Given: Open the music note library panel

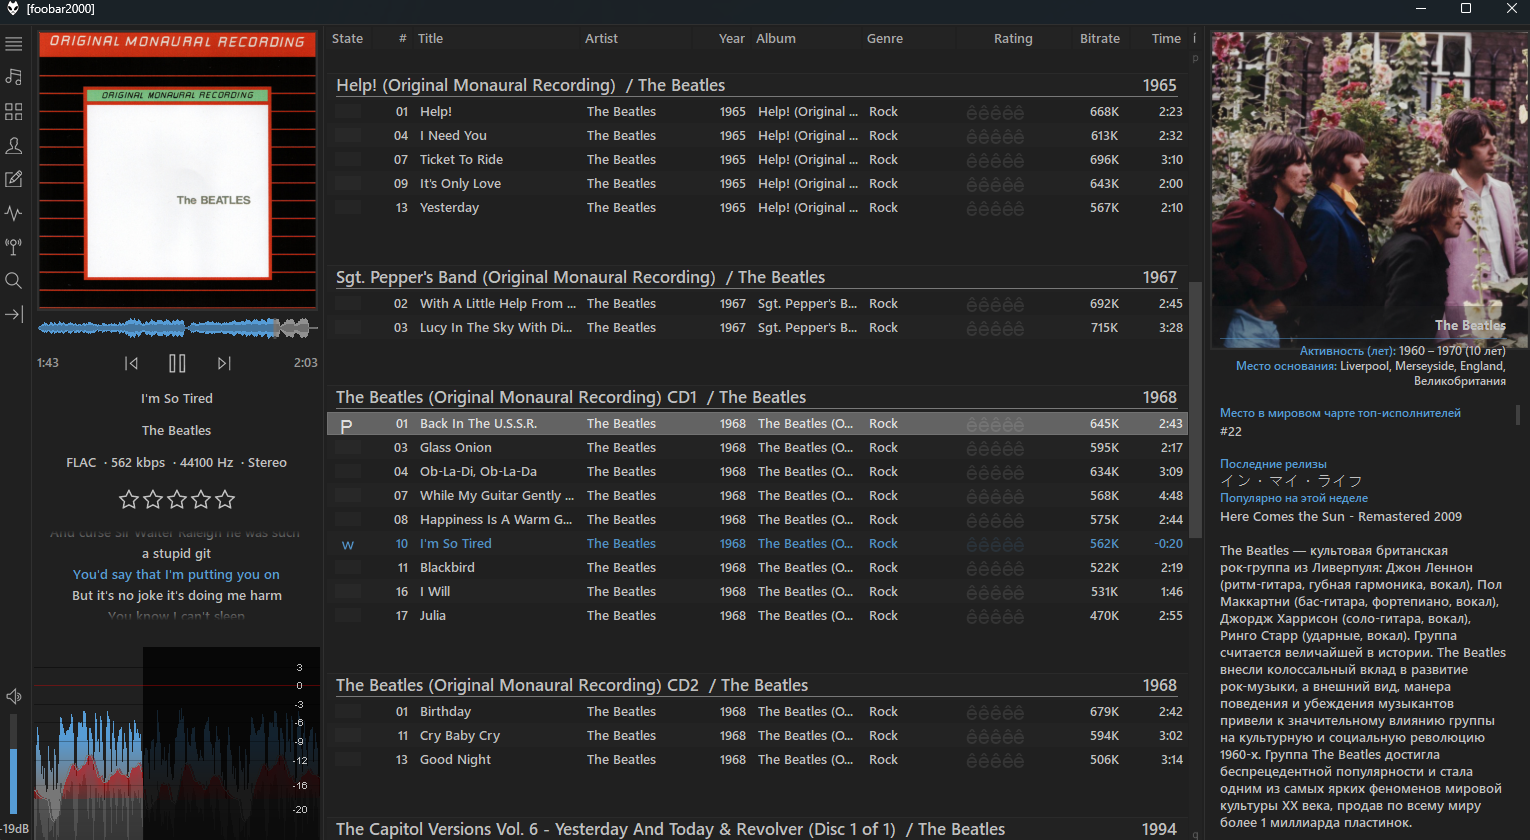Looking at the screenshot, I should point(14,77).
